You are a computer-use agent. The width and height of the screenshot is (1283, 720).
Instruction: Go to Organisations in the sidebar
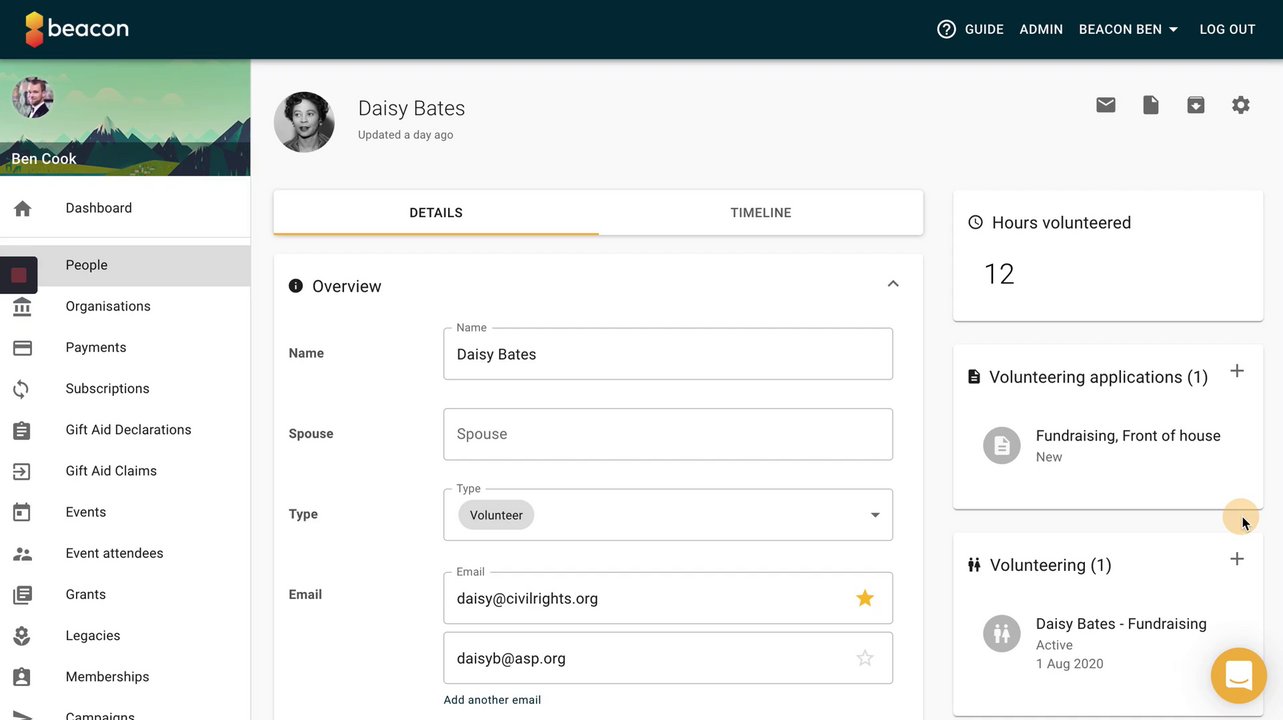(x=108, y=306)
